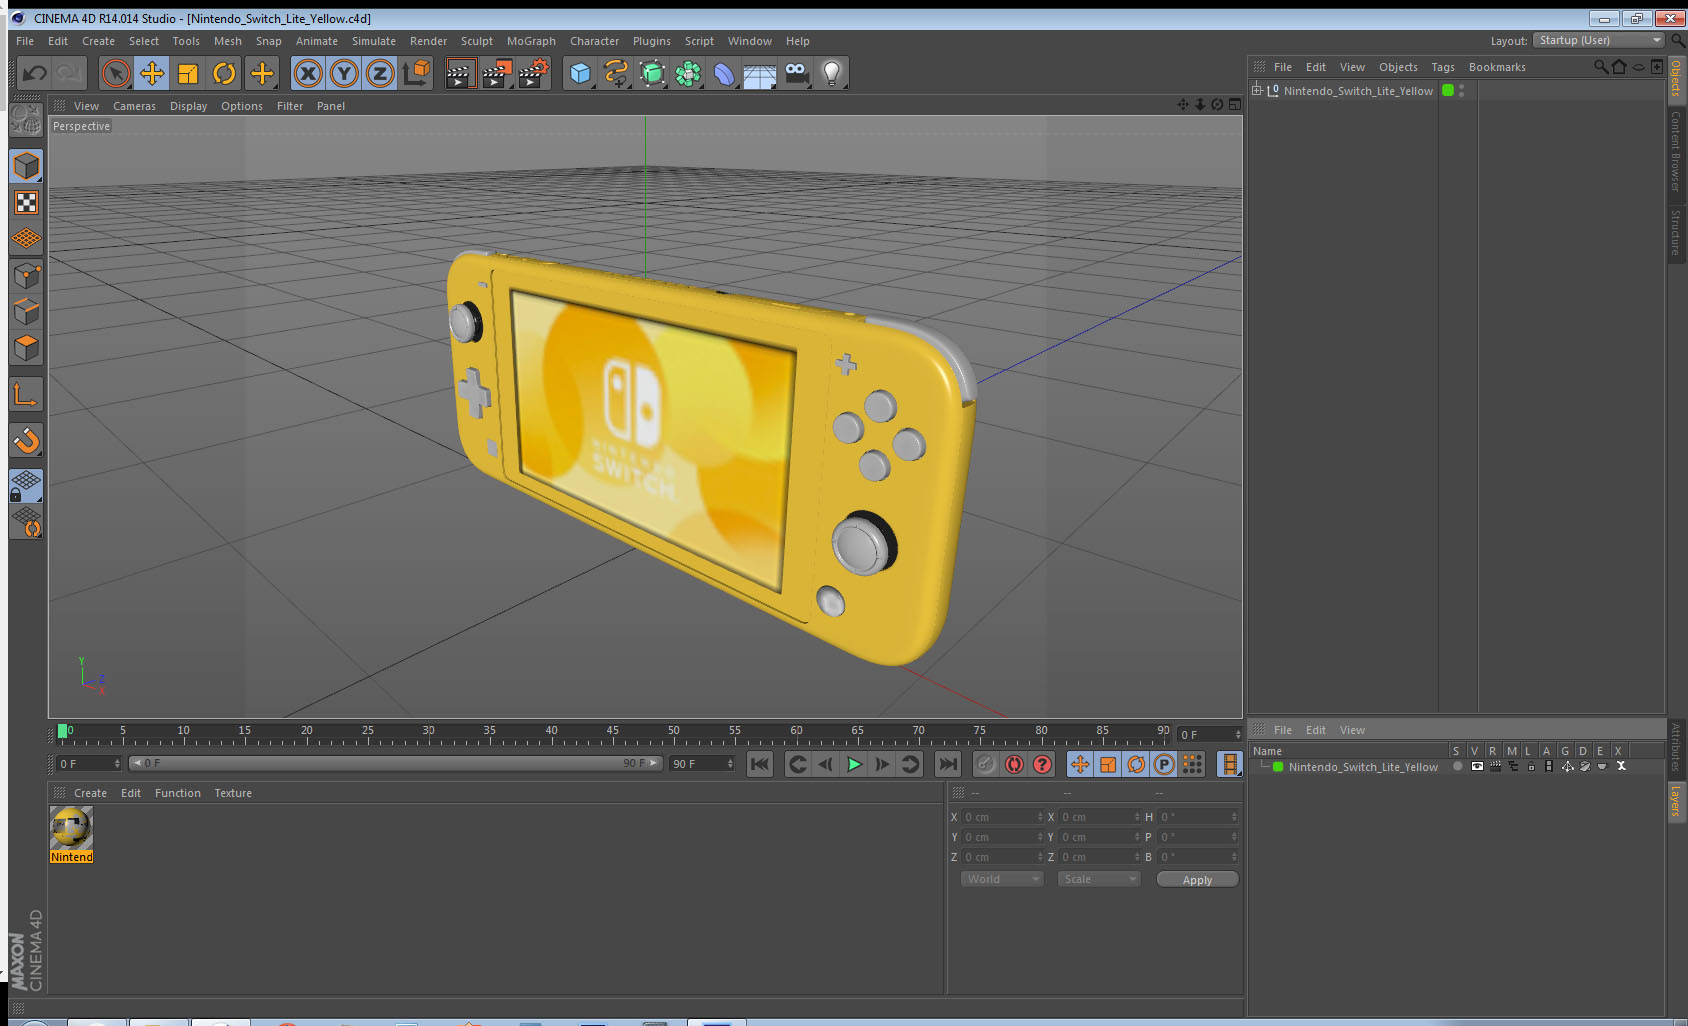This screenshot has height=1026, width=1688.
Task: Add a Light object
Action: click(x=832, y=73)
